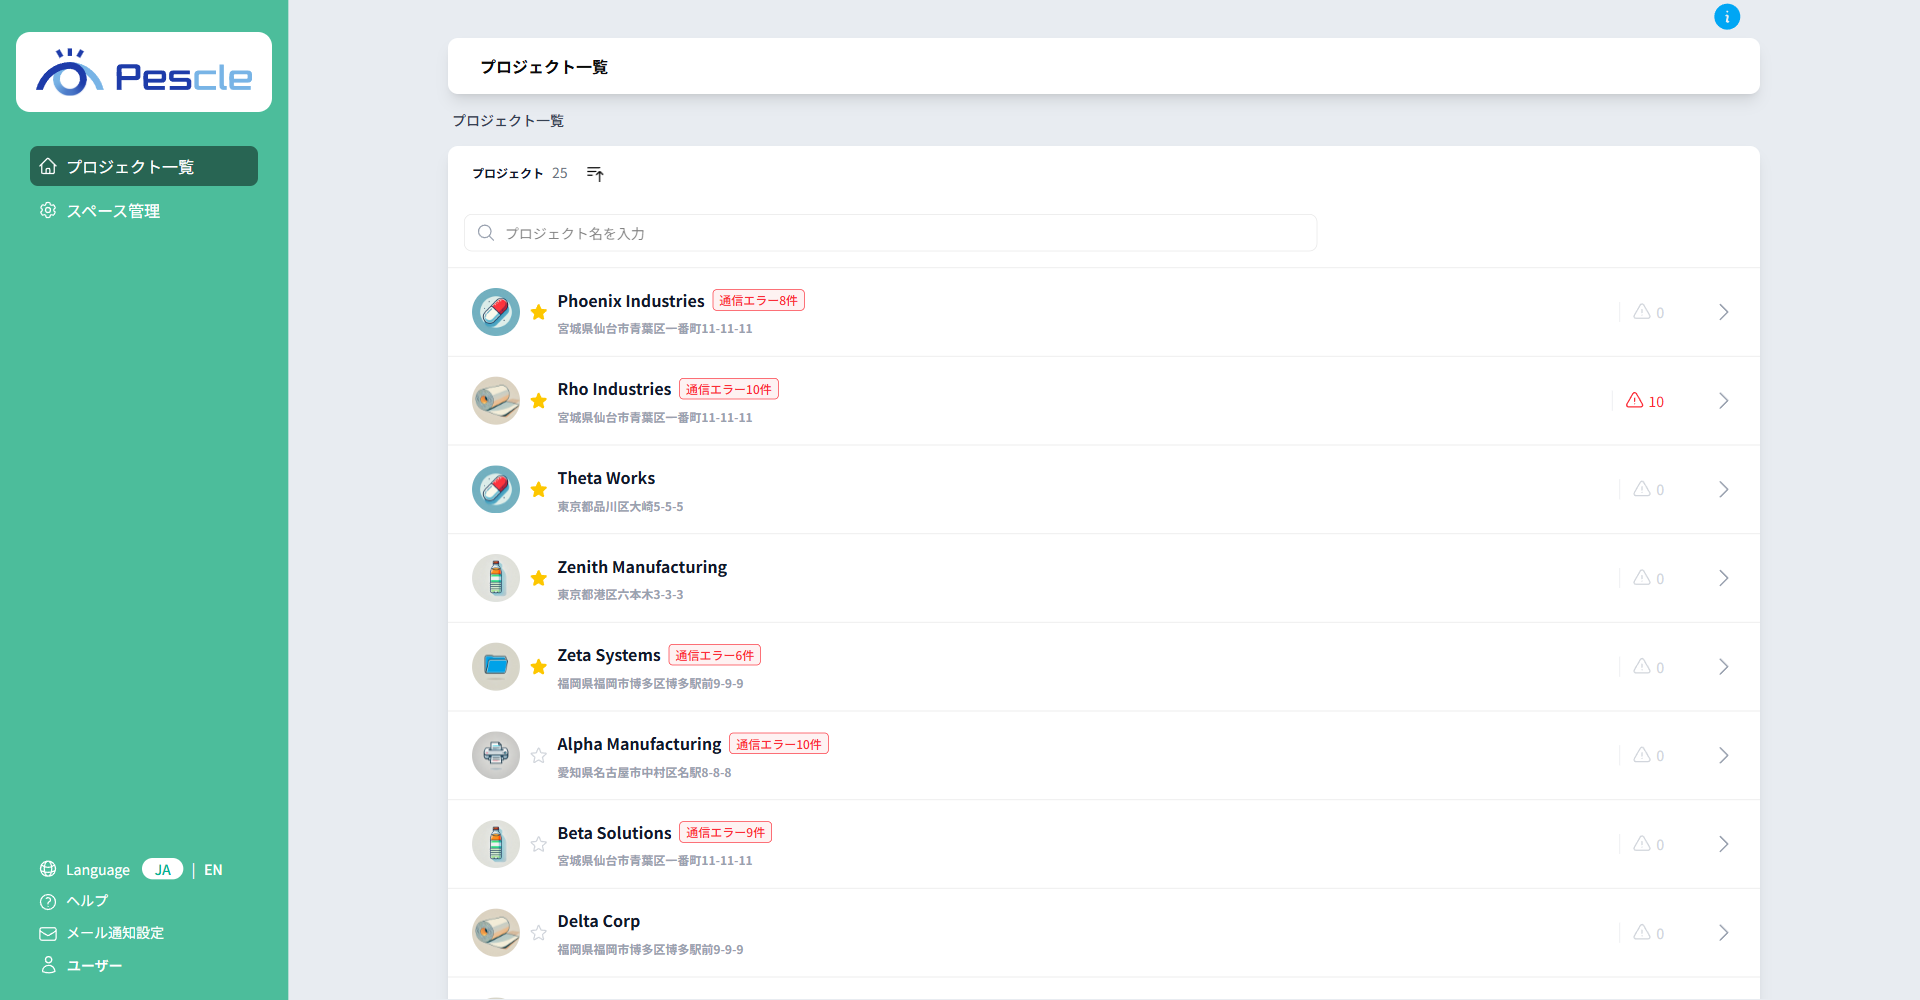Click the Delta Corp alert warning icon
Viewport: 1920px width, 1000px height.
1642,932
